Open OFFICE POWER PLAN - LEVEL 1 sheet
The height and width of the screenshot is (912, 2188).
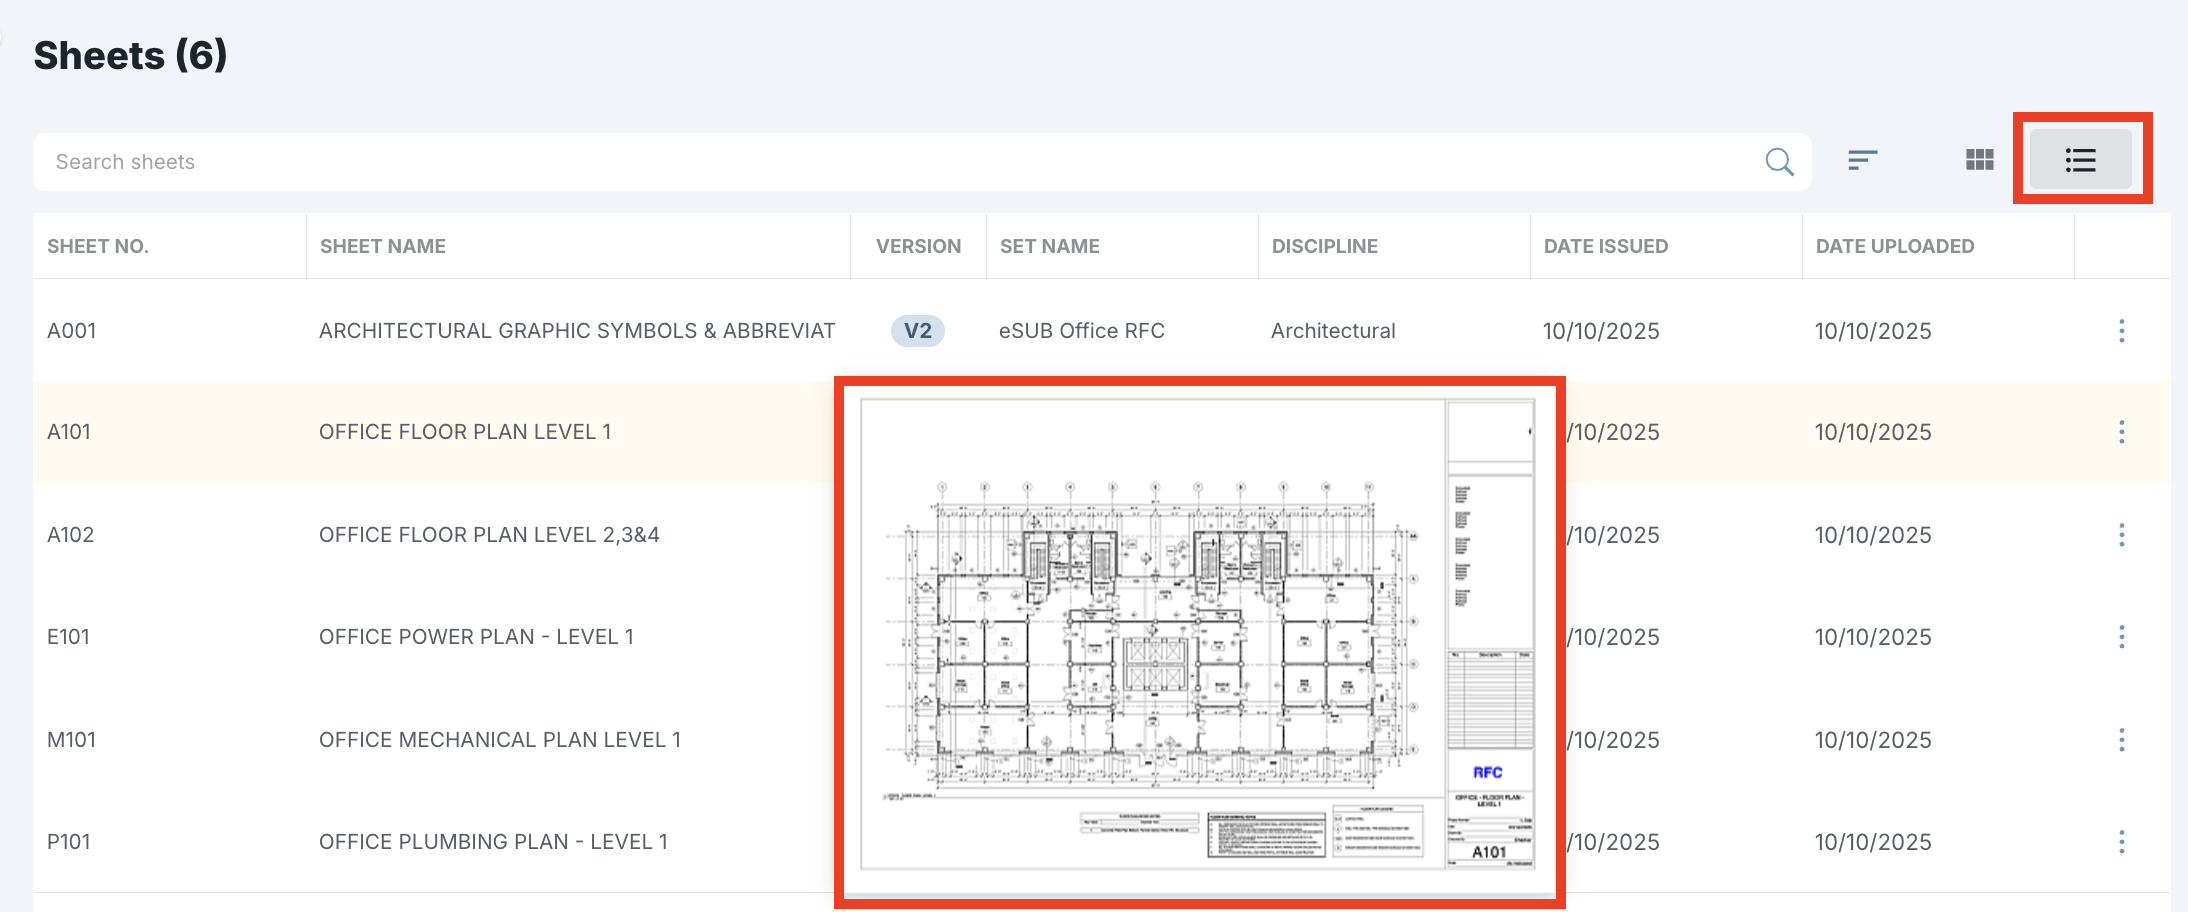[x=476, y=637]
